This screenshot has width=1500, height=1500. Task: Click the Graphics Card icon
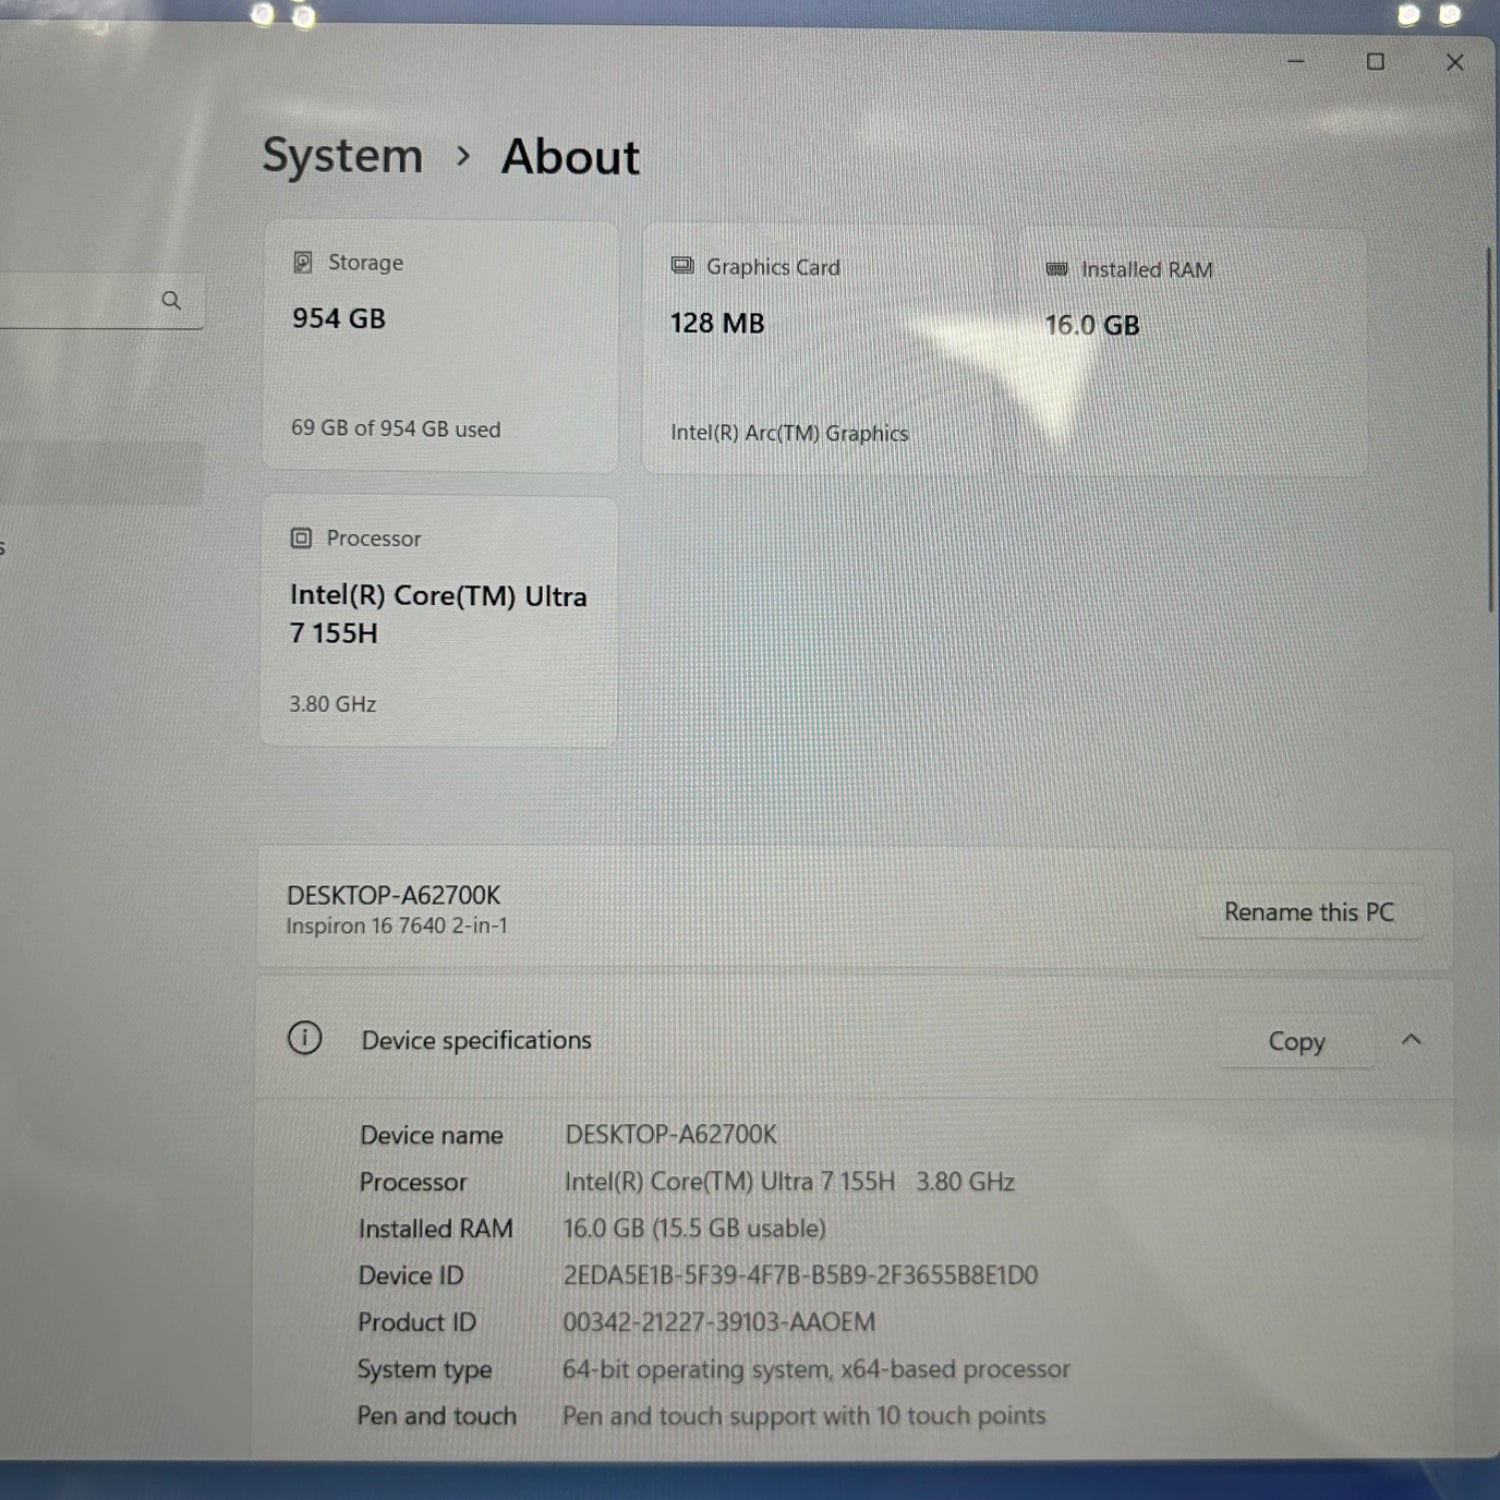click(x=682, y=266)
